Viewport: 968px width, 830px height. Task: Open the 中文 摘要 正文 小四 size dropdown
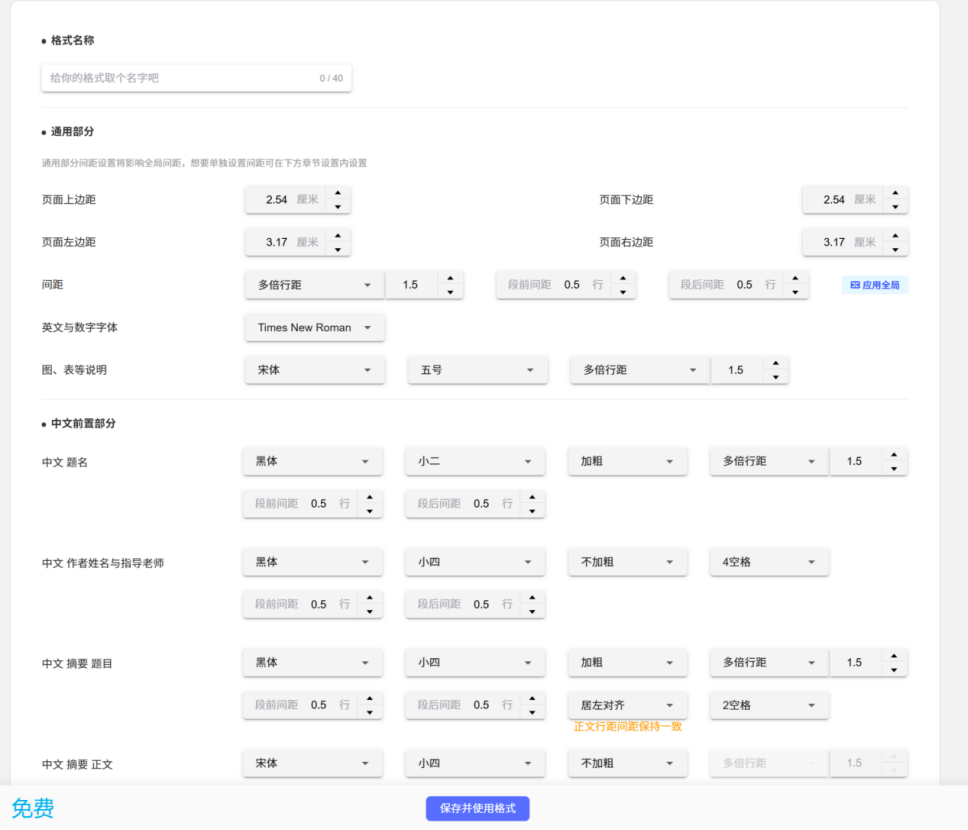pyautogui.click(x=475, y=763)
